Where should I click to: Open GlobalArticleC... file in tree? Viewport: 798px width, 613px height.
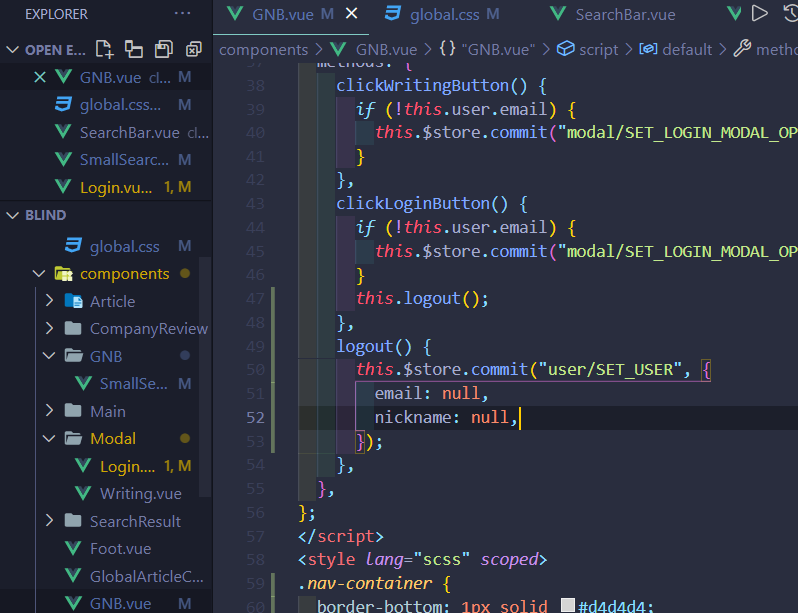click(106, 576)
